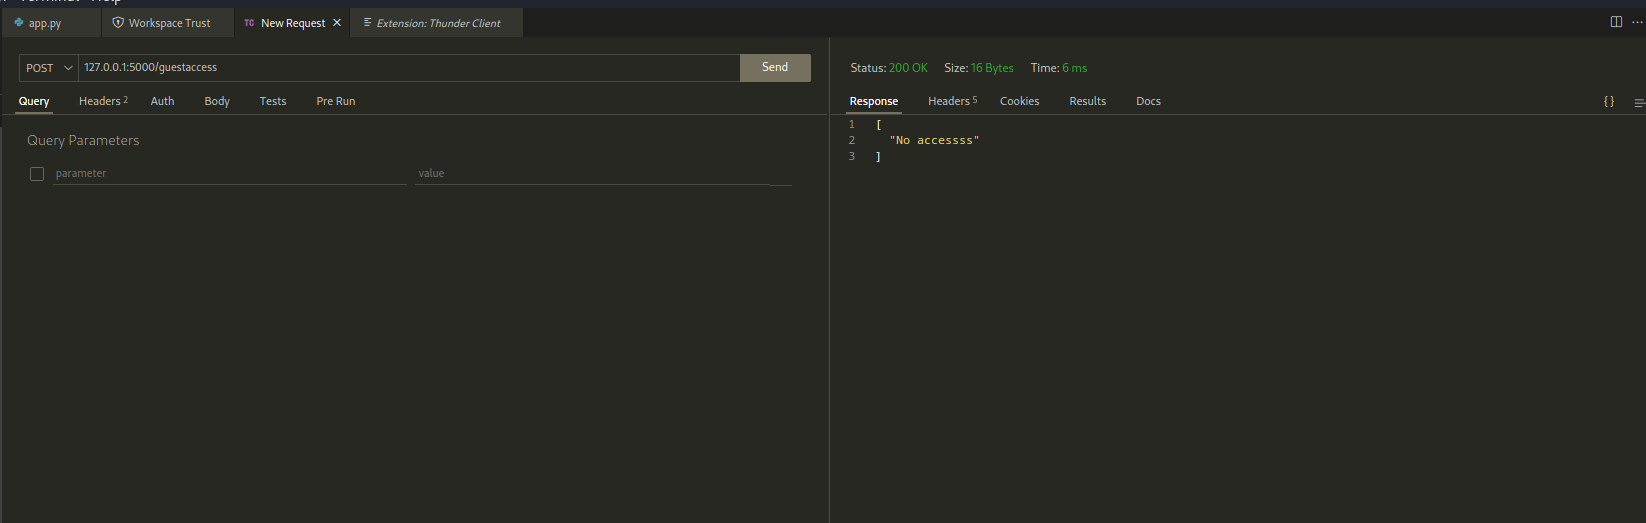Select the New Request tab

click(292, 23)
